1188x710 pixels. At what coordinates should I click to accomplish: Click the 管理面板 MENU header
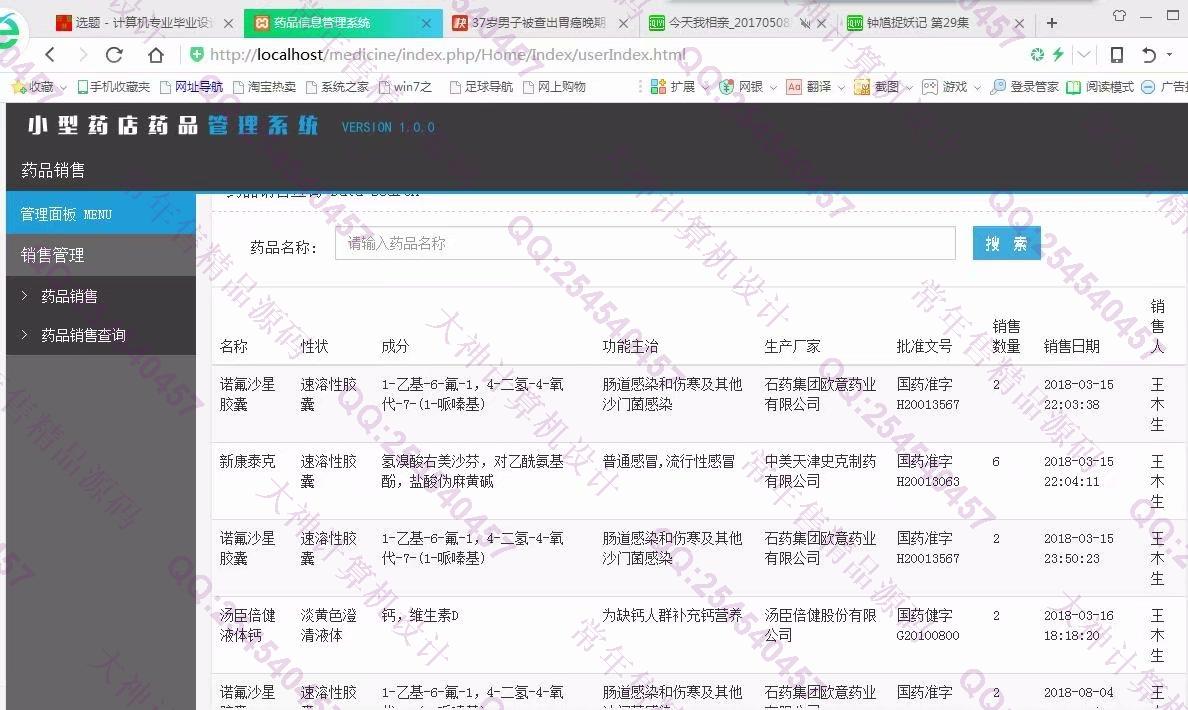pos(101,214)
